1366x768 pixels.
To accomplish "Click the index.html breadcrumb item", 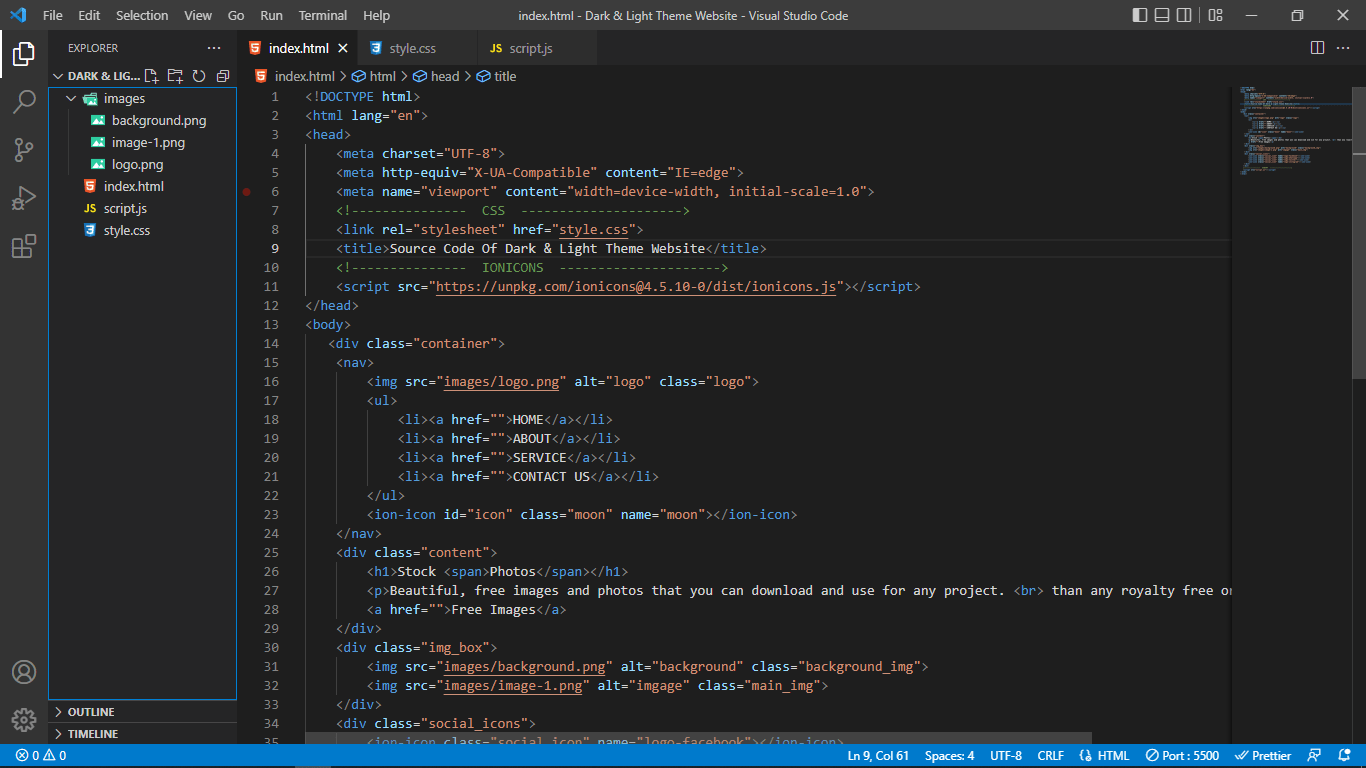I will click(x=295, y=76).
